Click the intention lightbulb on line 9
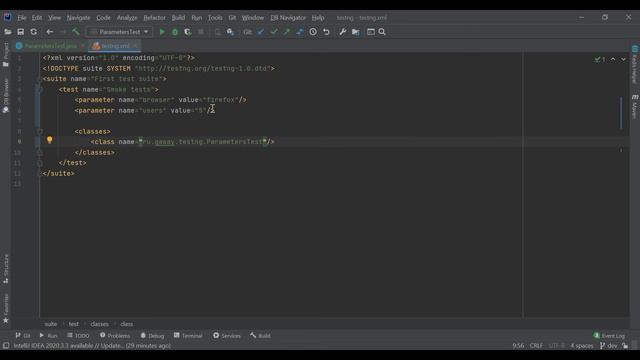Viewport: 640px width, 360px height. tap(49, 140)
